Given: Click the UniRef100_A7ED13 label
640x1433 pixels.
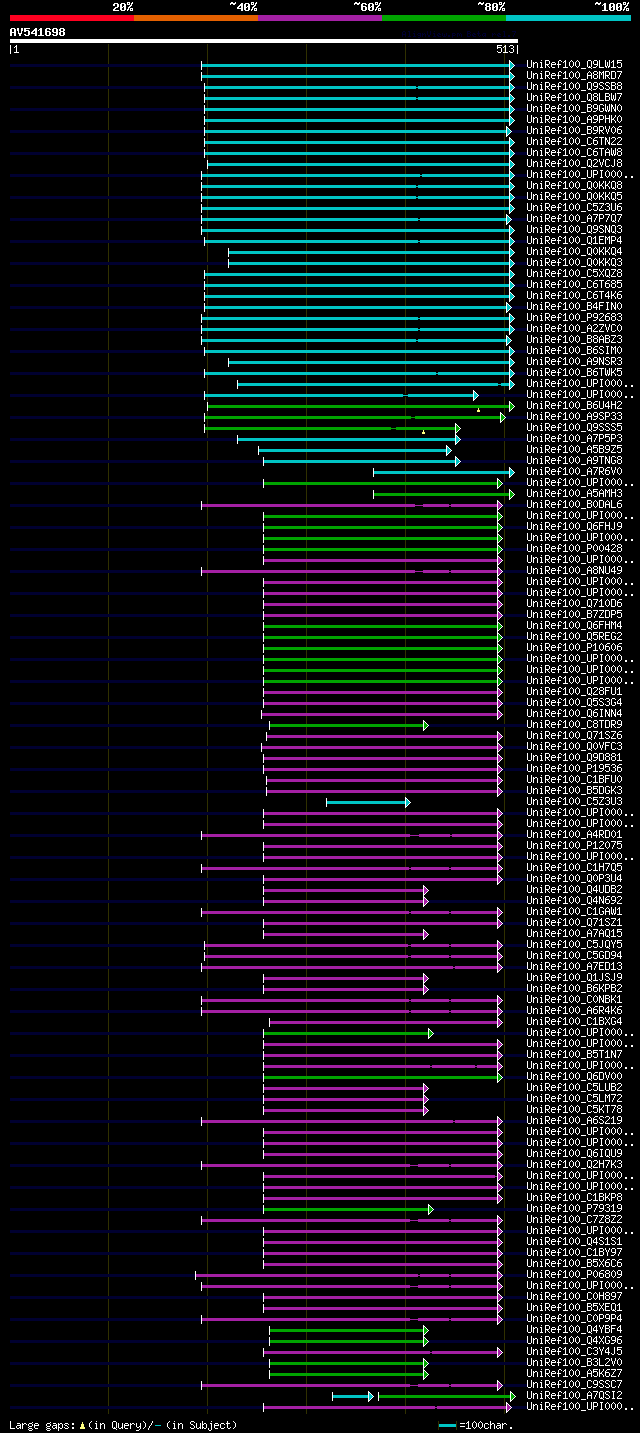Looking at the screenshot, I should click(x=574, y=966).
